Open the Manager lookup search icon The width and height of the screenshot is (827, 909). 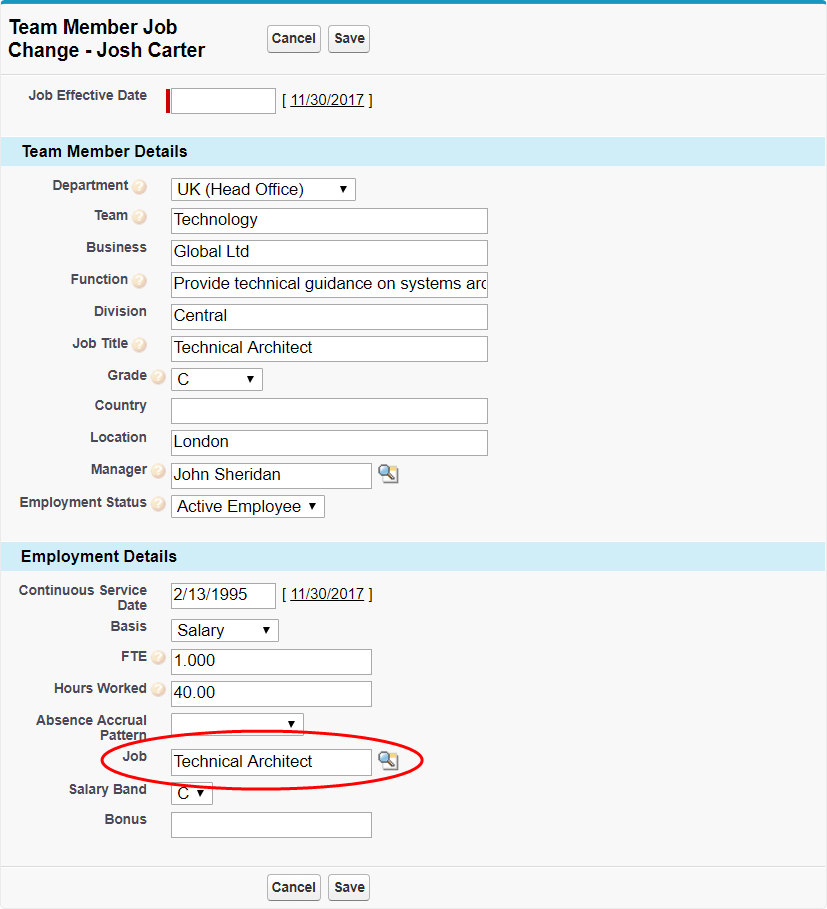coord(388,474)
